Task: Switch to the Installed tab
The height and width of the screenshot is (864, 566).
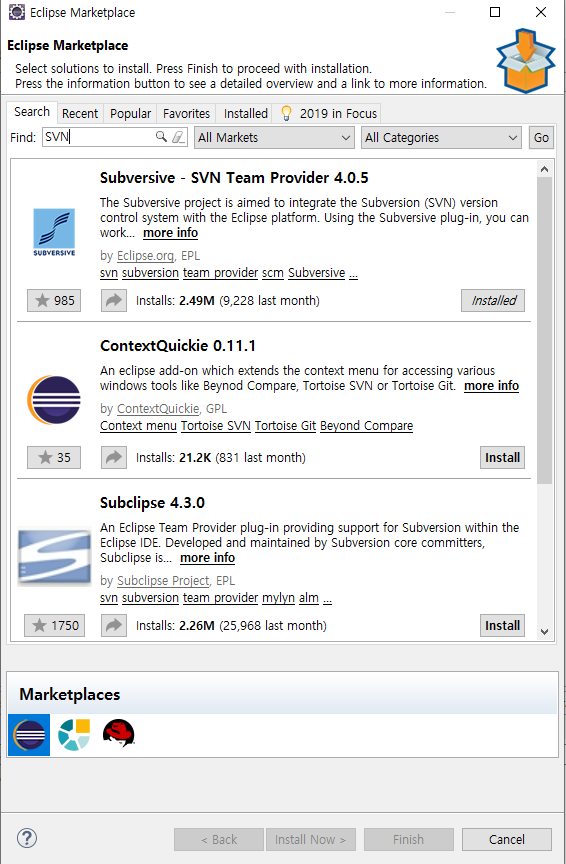Action: 245,114
